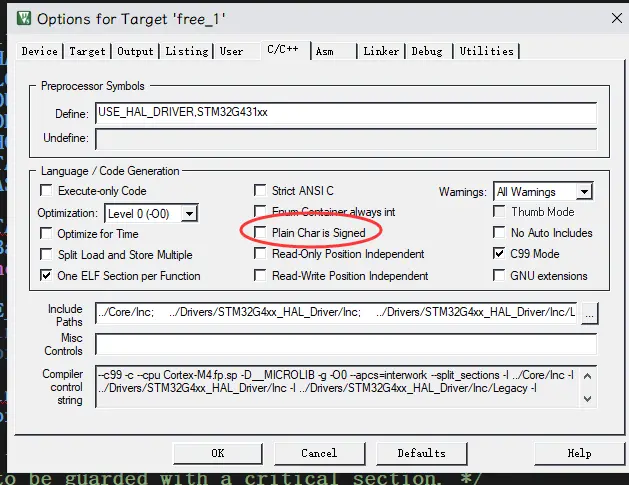Enable Plain Char is Signed option
Viewport: 629px width, 485px height.
(261, 233)
